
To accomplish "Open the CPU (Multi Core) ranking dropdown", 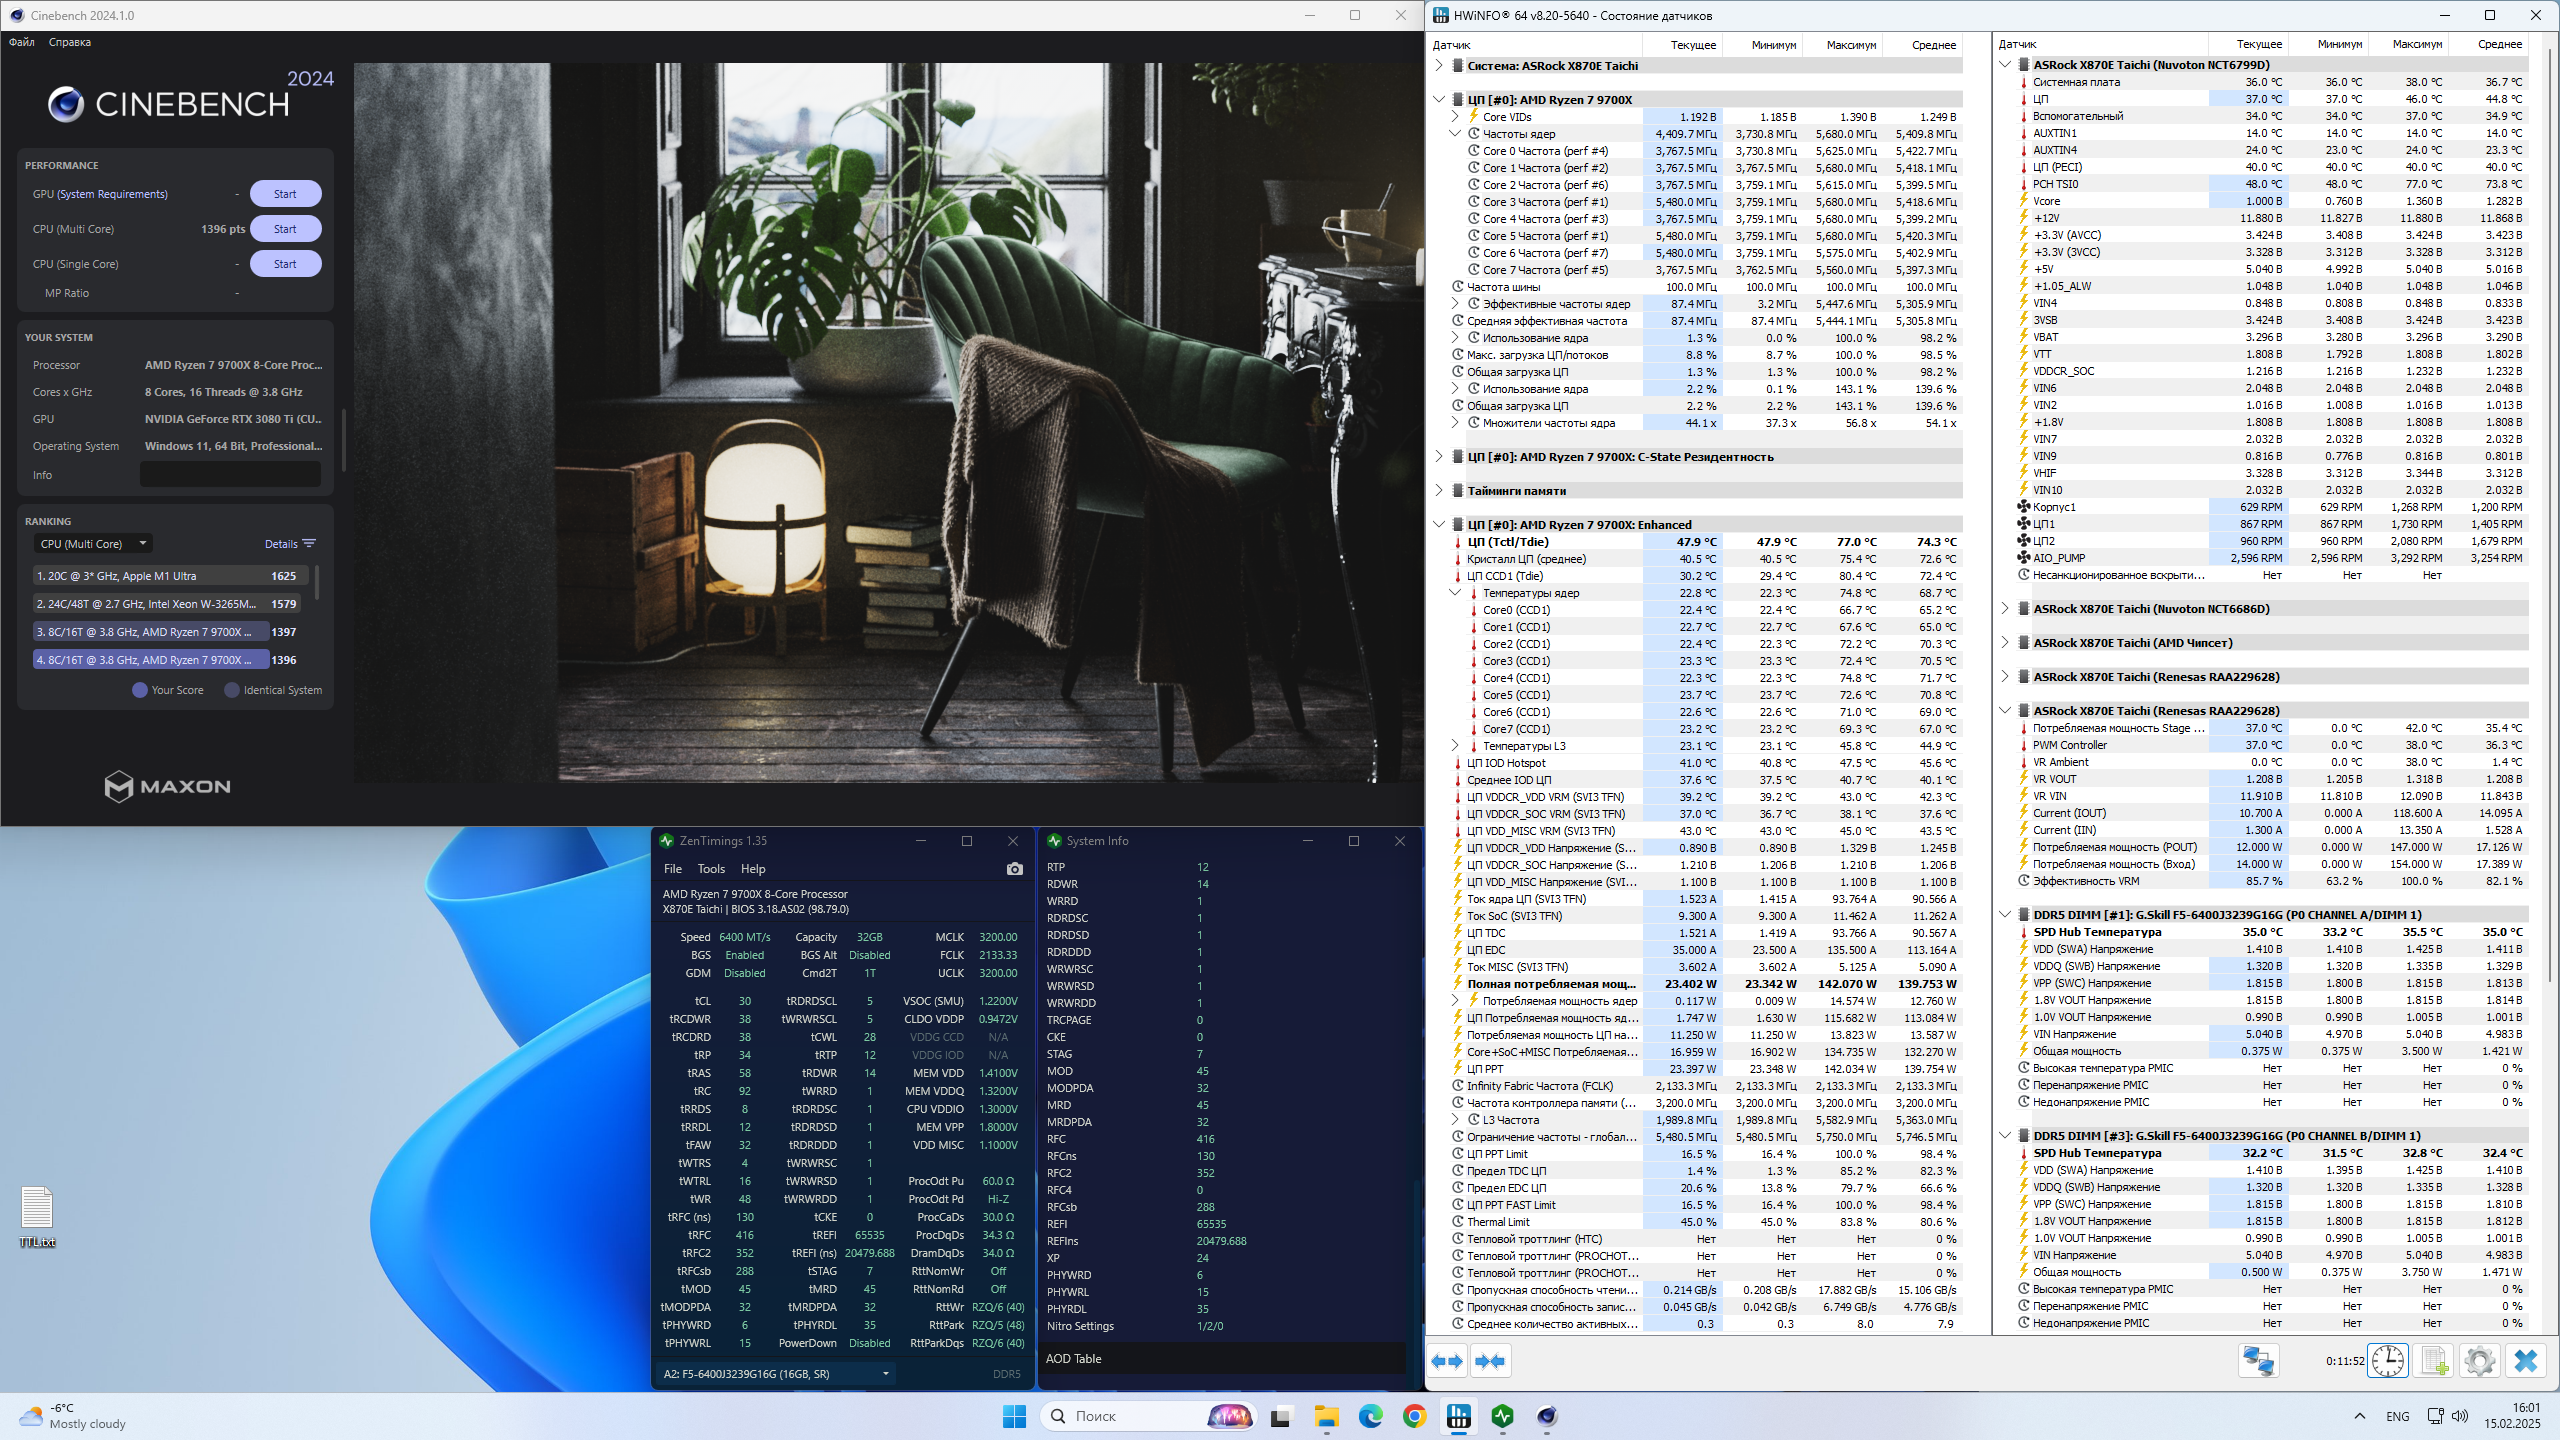I will click(x=93, y=544).
